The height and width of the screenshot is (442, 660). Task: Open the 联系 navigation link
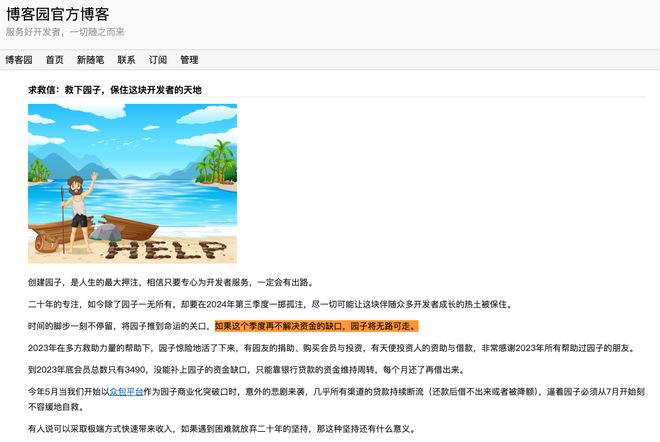(x=126, y=60)
